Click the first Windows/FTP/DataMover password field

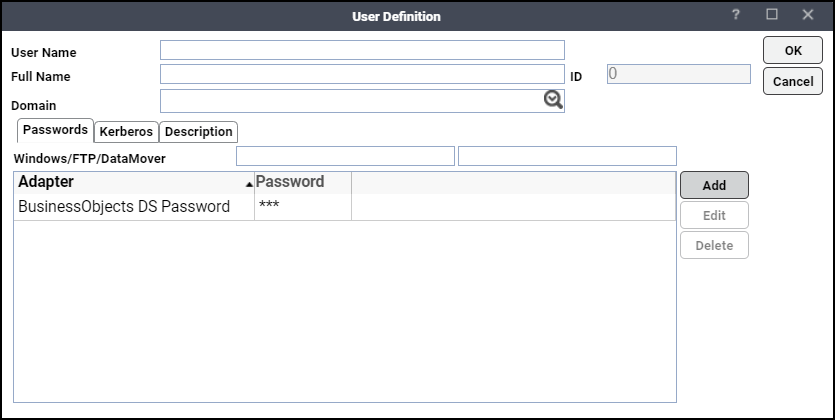point(345,156)
